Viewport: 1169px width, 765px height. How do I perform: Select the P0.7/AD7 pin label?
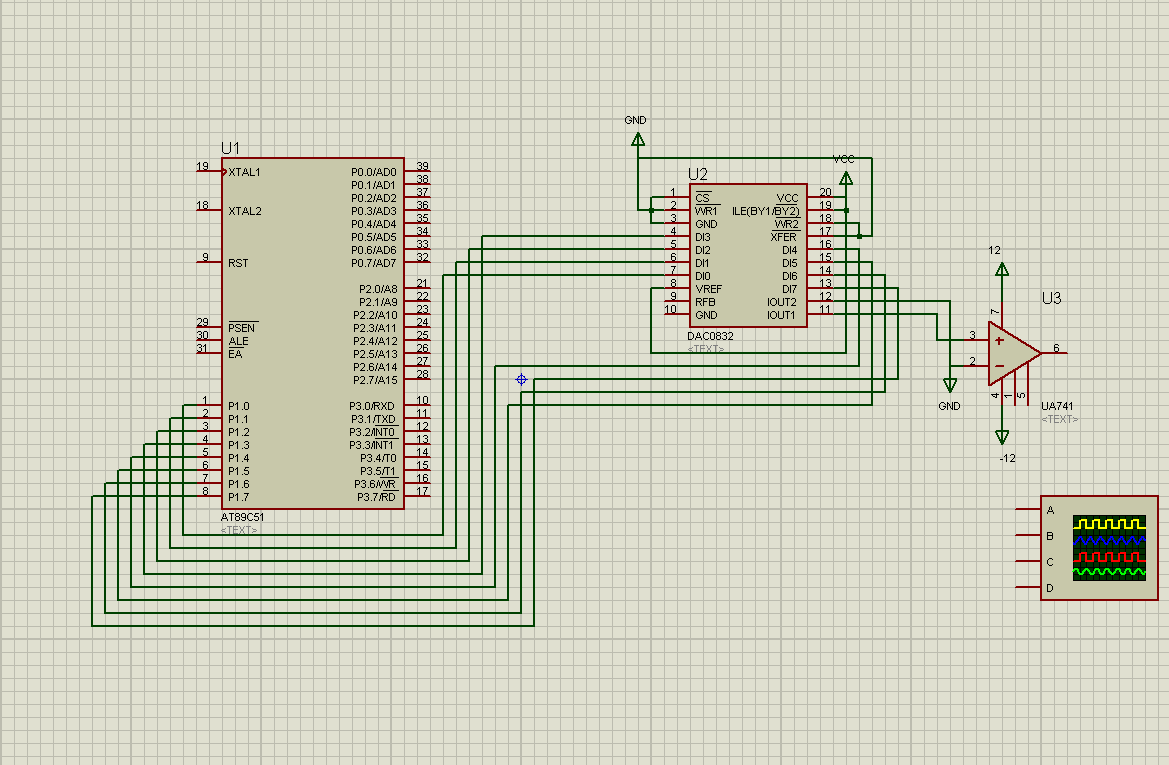click(374, 263)
